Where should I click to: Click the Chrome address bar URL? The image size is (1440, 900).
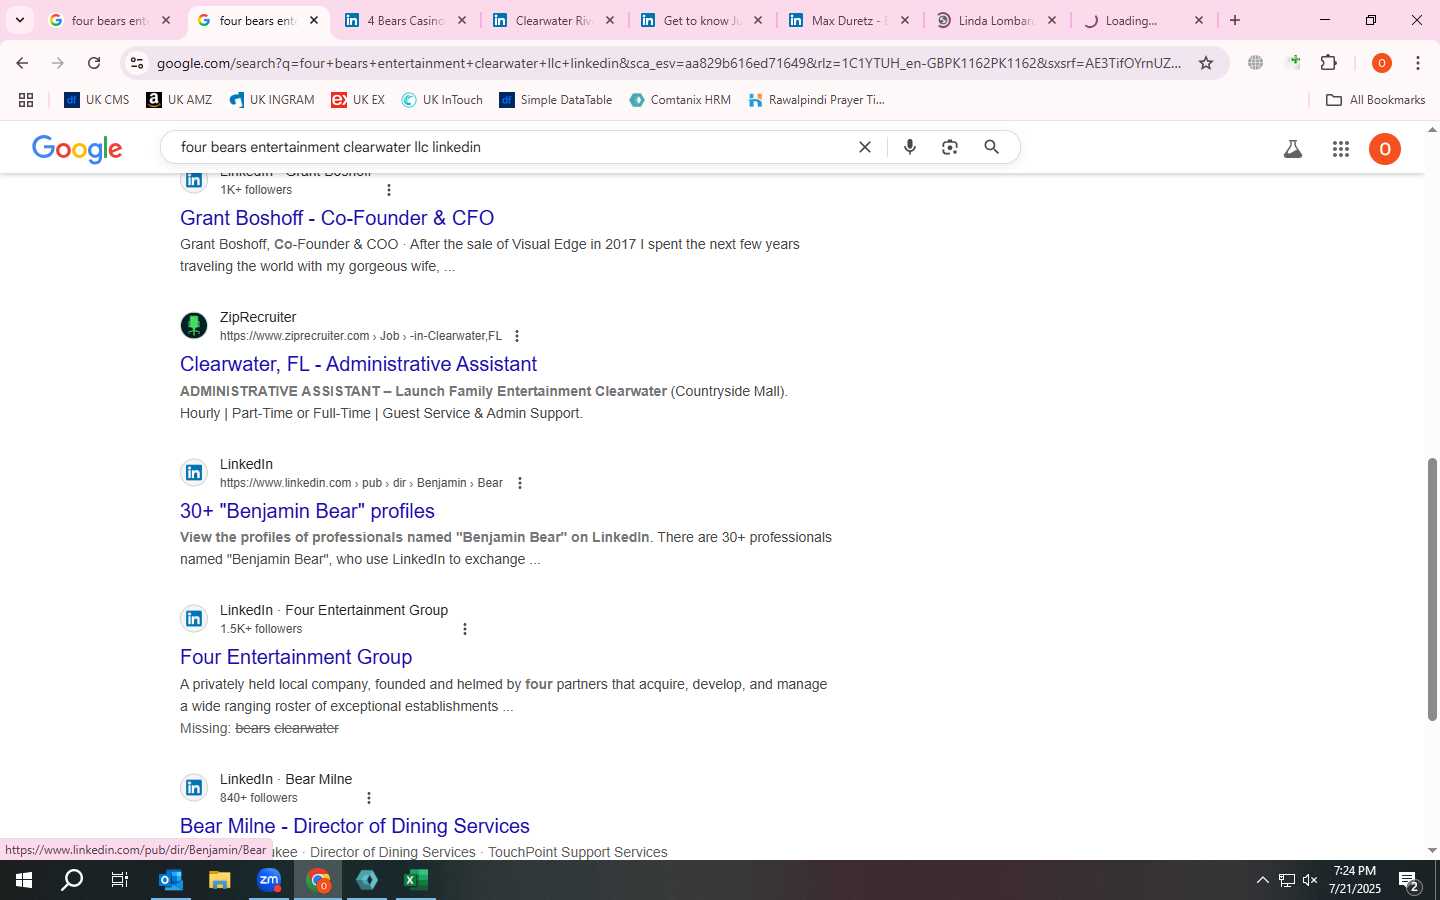point(668,63)
